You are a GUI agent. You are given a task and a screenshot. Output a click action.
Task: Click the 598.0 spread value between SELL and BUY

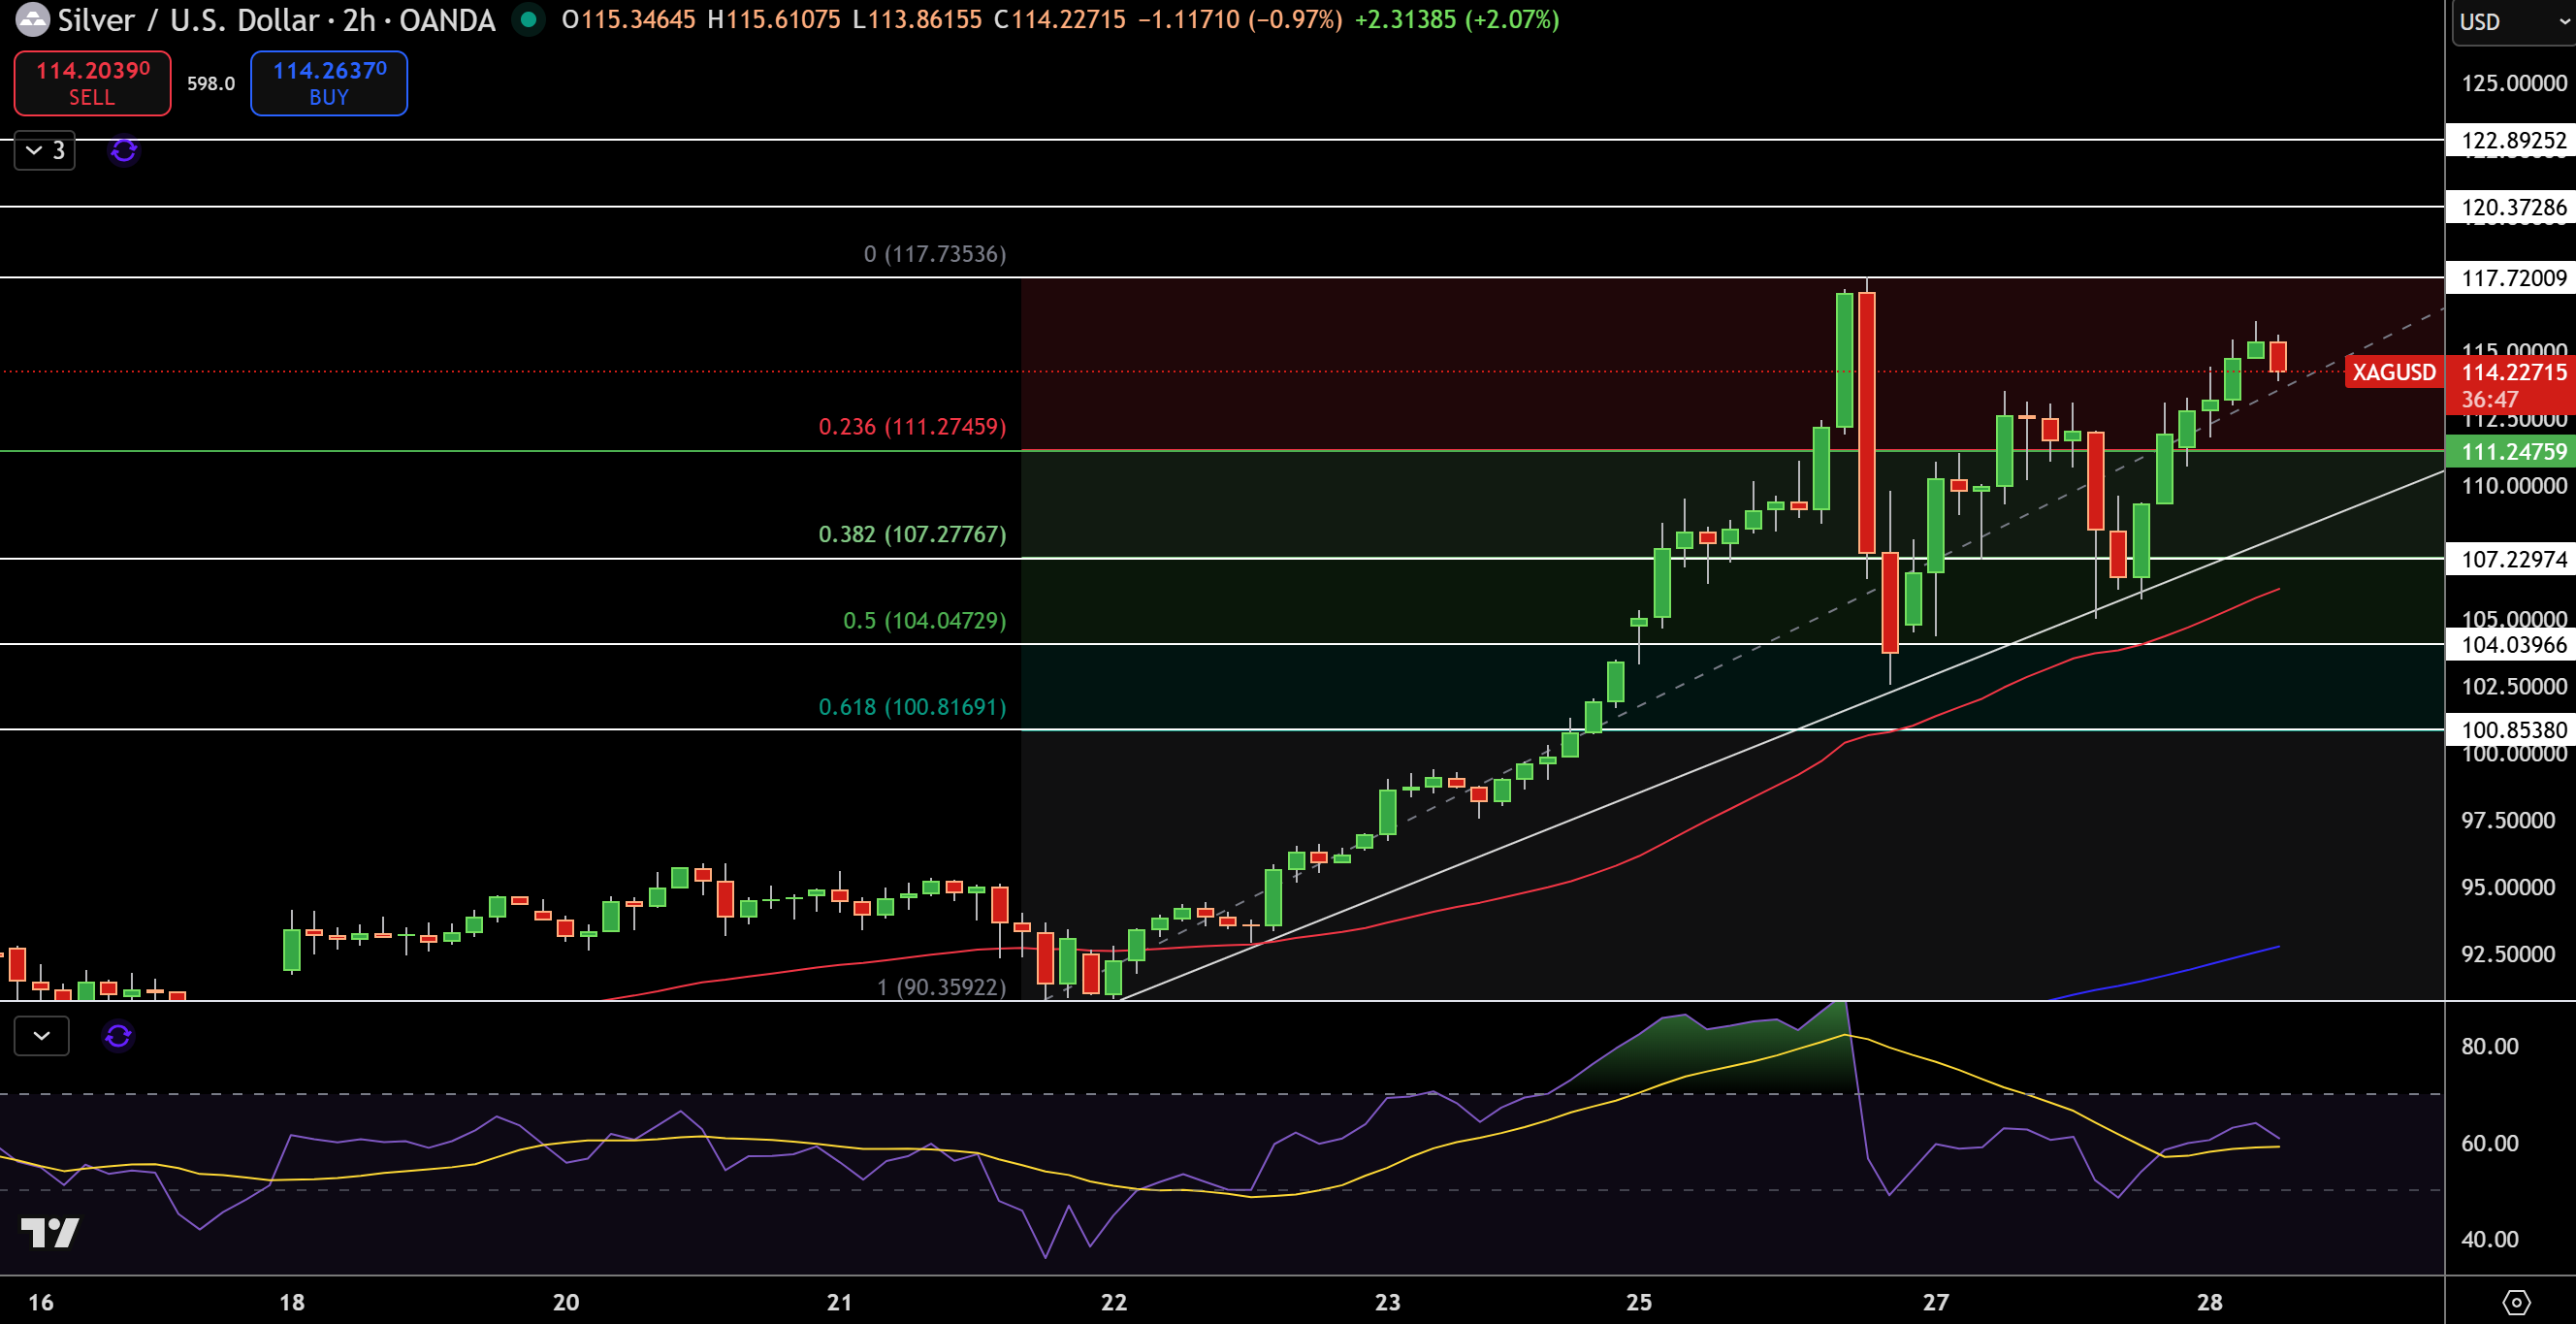point(210,84)
